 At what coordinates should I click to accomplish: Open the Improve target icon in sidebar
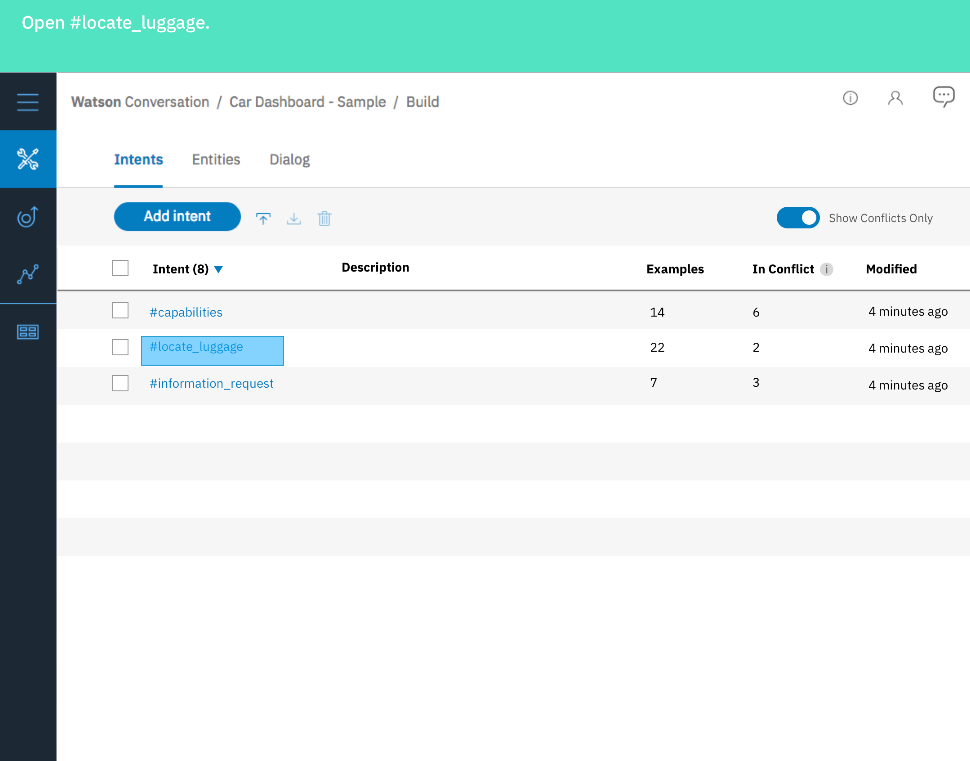tap(28, 217)
